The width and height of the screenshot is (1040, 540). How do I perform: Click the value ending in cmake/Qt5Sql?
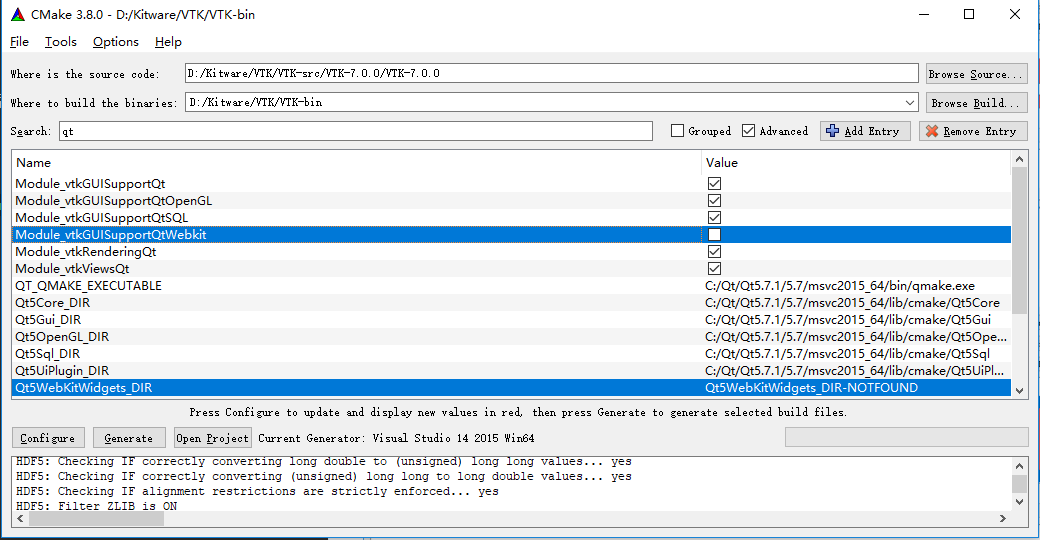click(x=847, y=354)
